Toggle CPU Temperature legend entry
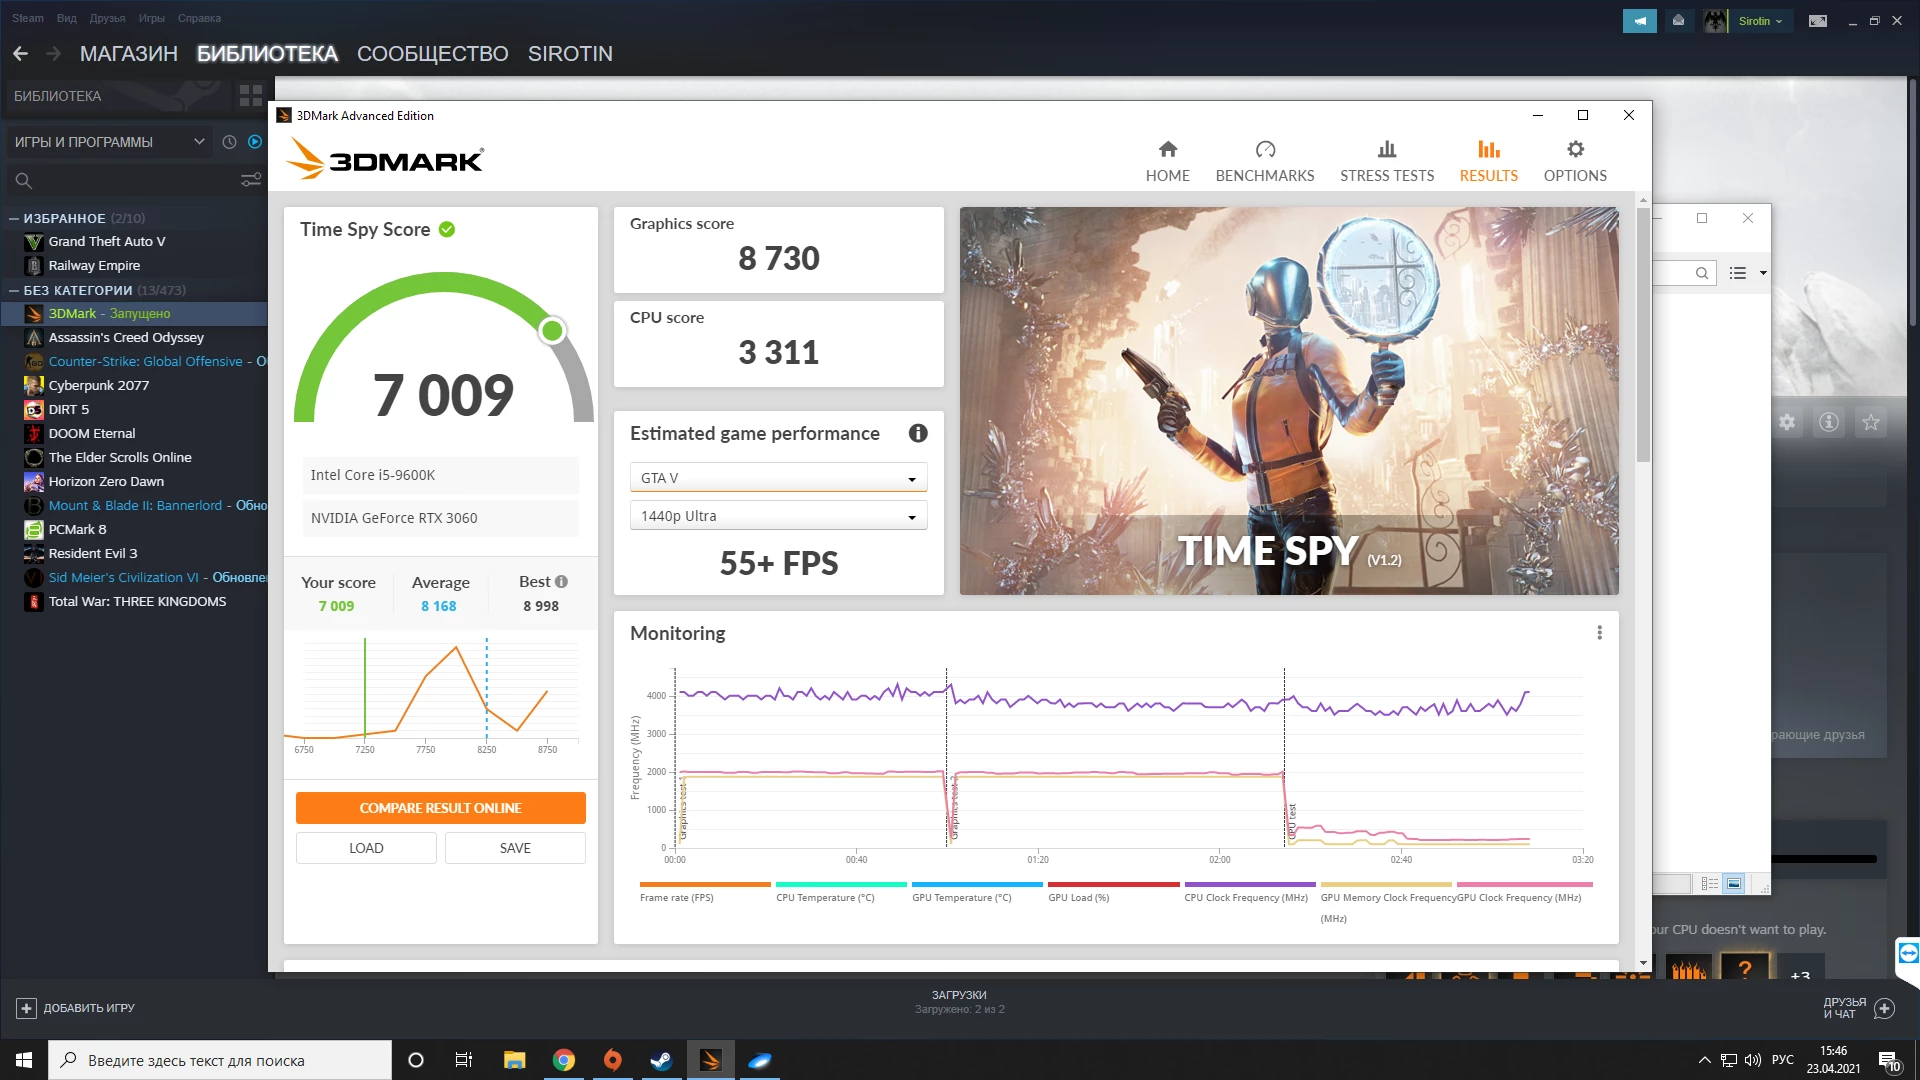Image resolution: width=1920 pixels, height=1080 pixels. coord(840,892)
